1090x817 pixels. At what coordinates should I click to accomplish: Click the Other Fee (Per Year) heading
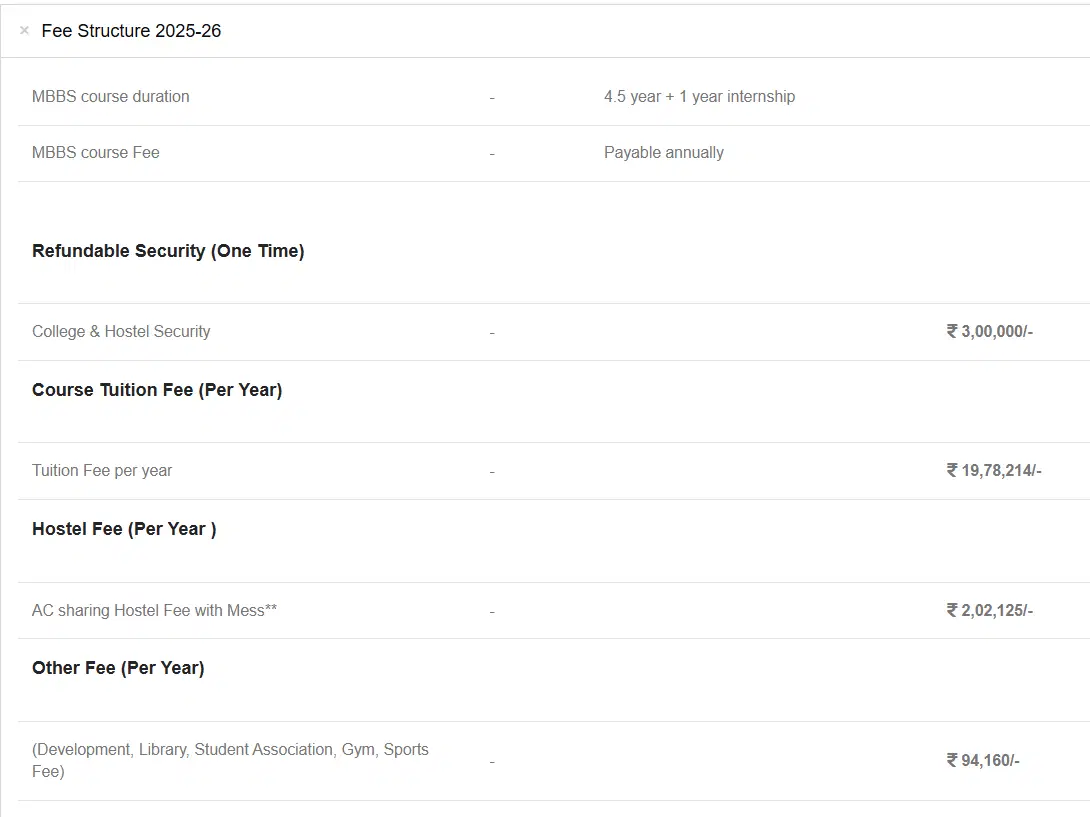point(118,668)
